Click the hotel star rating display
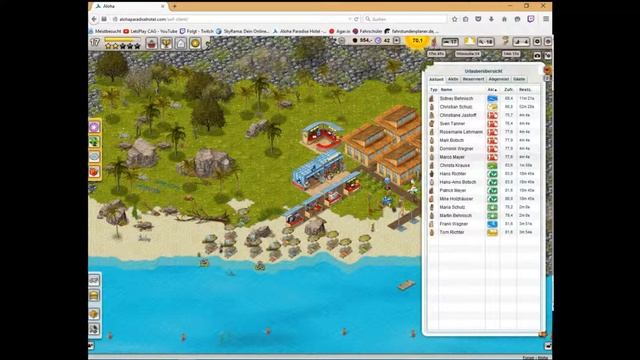This screenshot has height=360, width=640. pyautogui.click(x=122, y=46)
